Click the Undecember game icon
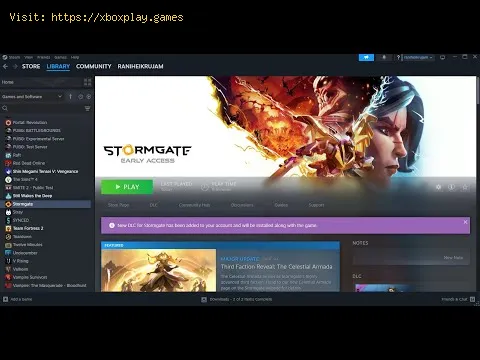Viewport: 480px width, 360px height. [8, 253]
